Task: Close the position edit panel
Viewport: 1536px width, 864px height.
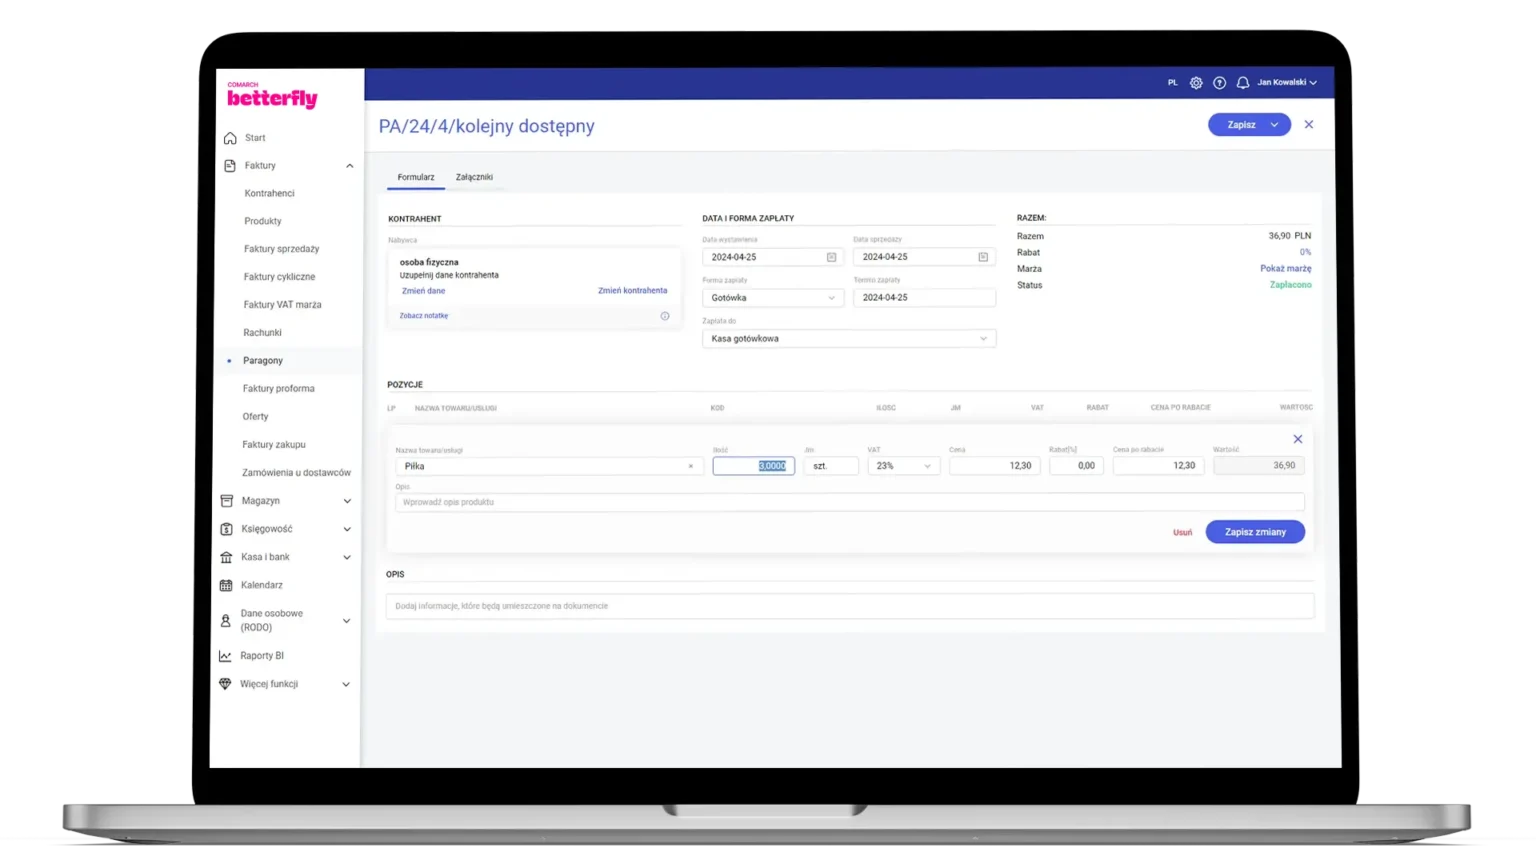Action: 1298,439
